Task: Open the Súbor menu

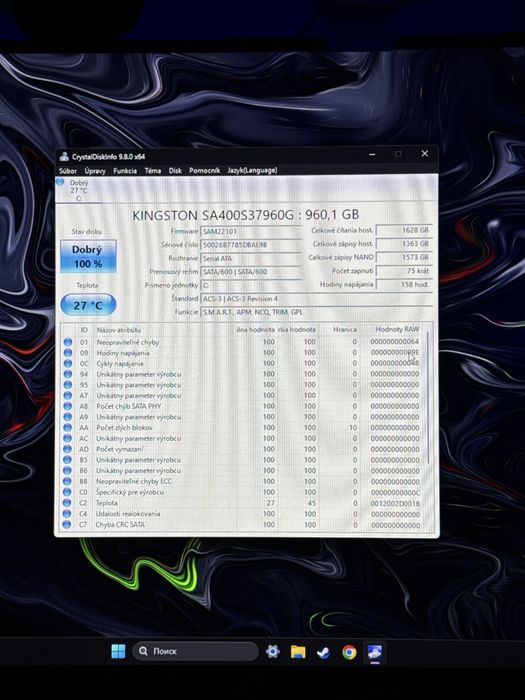Action: 68,171
